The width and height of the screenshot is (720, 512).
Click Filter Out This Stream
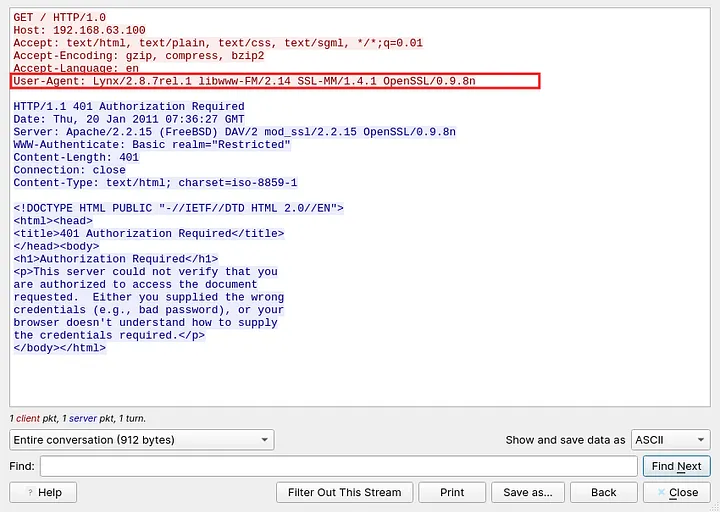(x=344, y=492)
